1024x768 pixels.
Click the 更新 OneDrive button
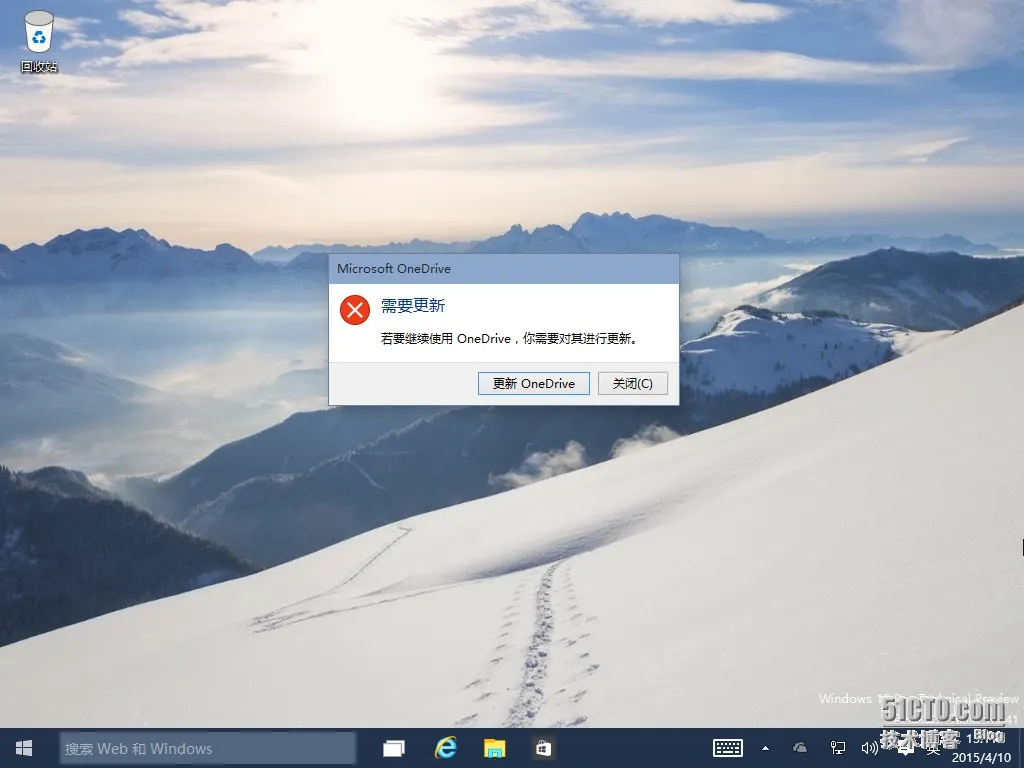click(534, 383)
